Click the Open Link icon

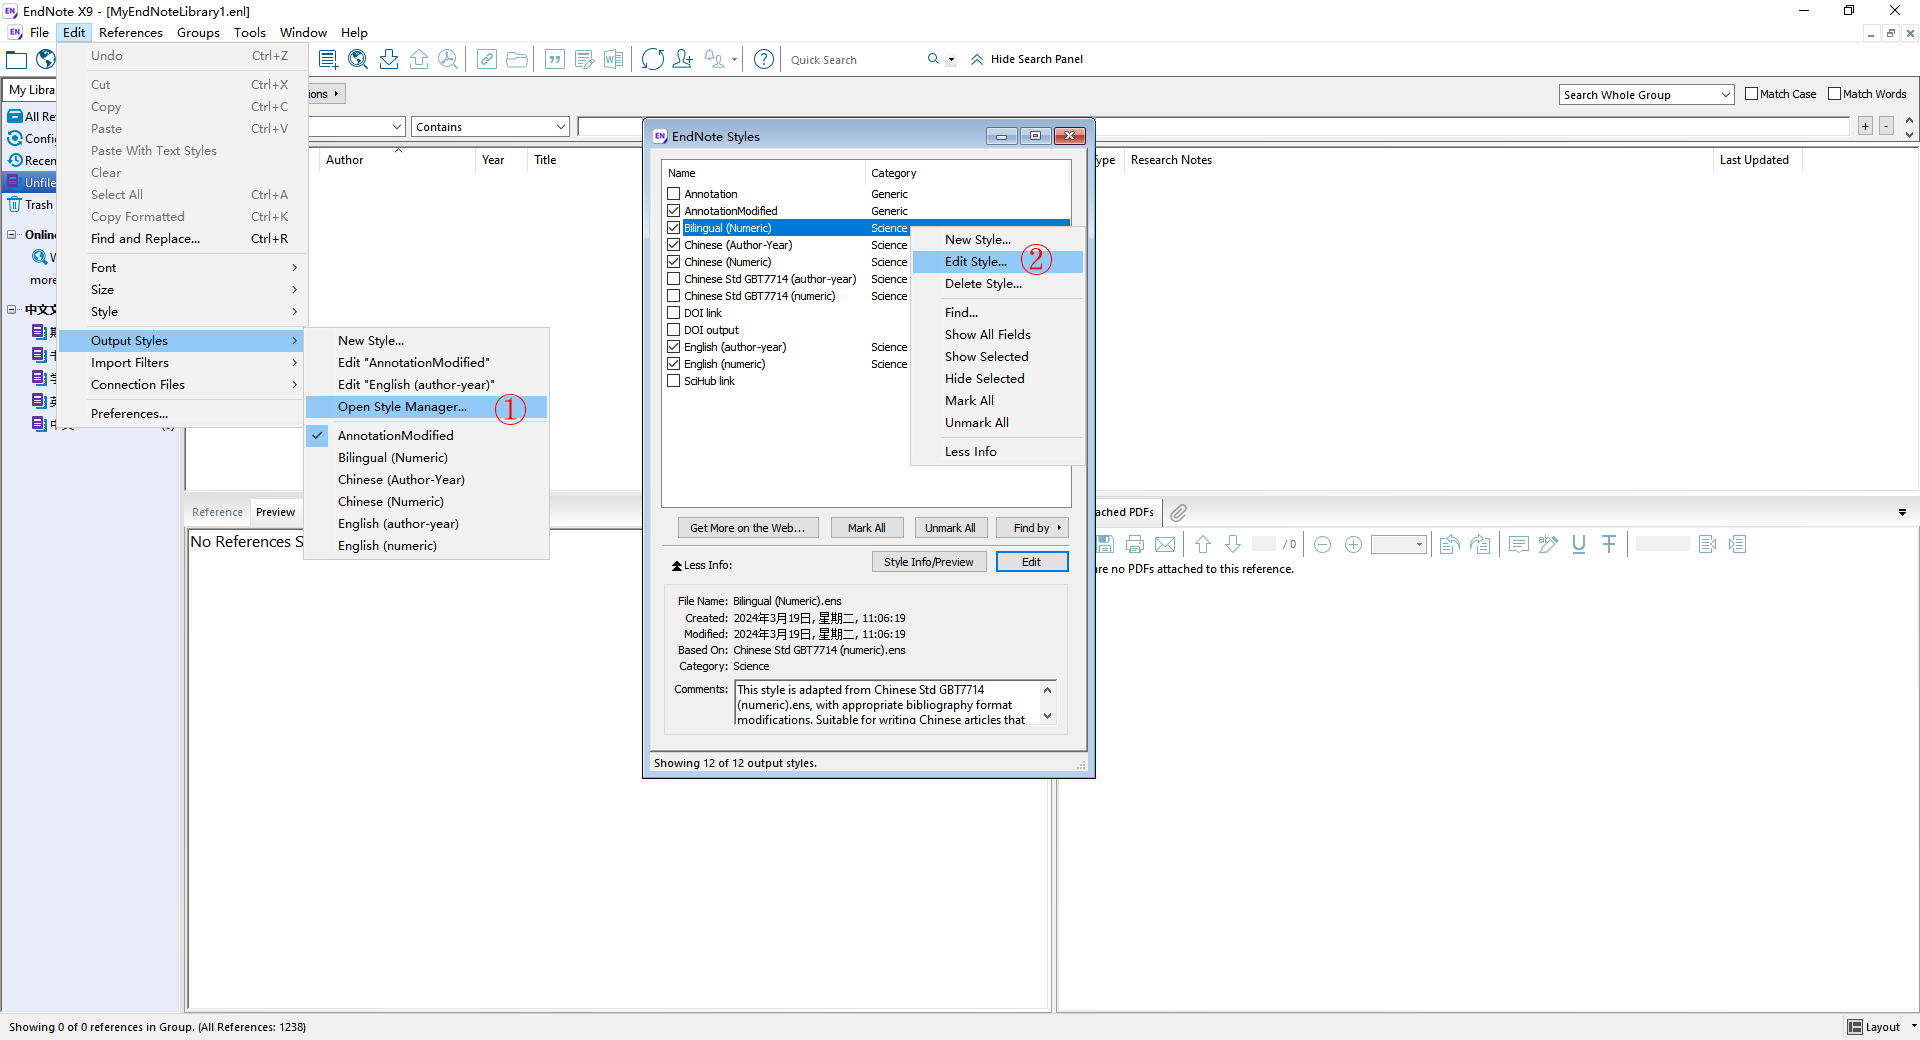click(x=486, y=59)
